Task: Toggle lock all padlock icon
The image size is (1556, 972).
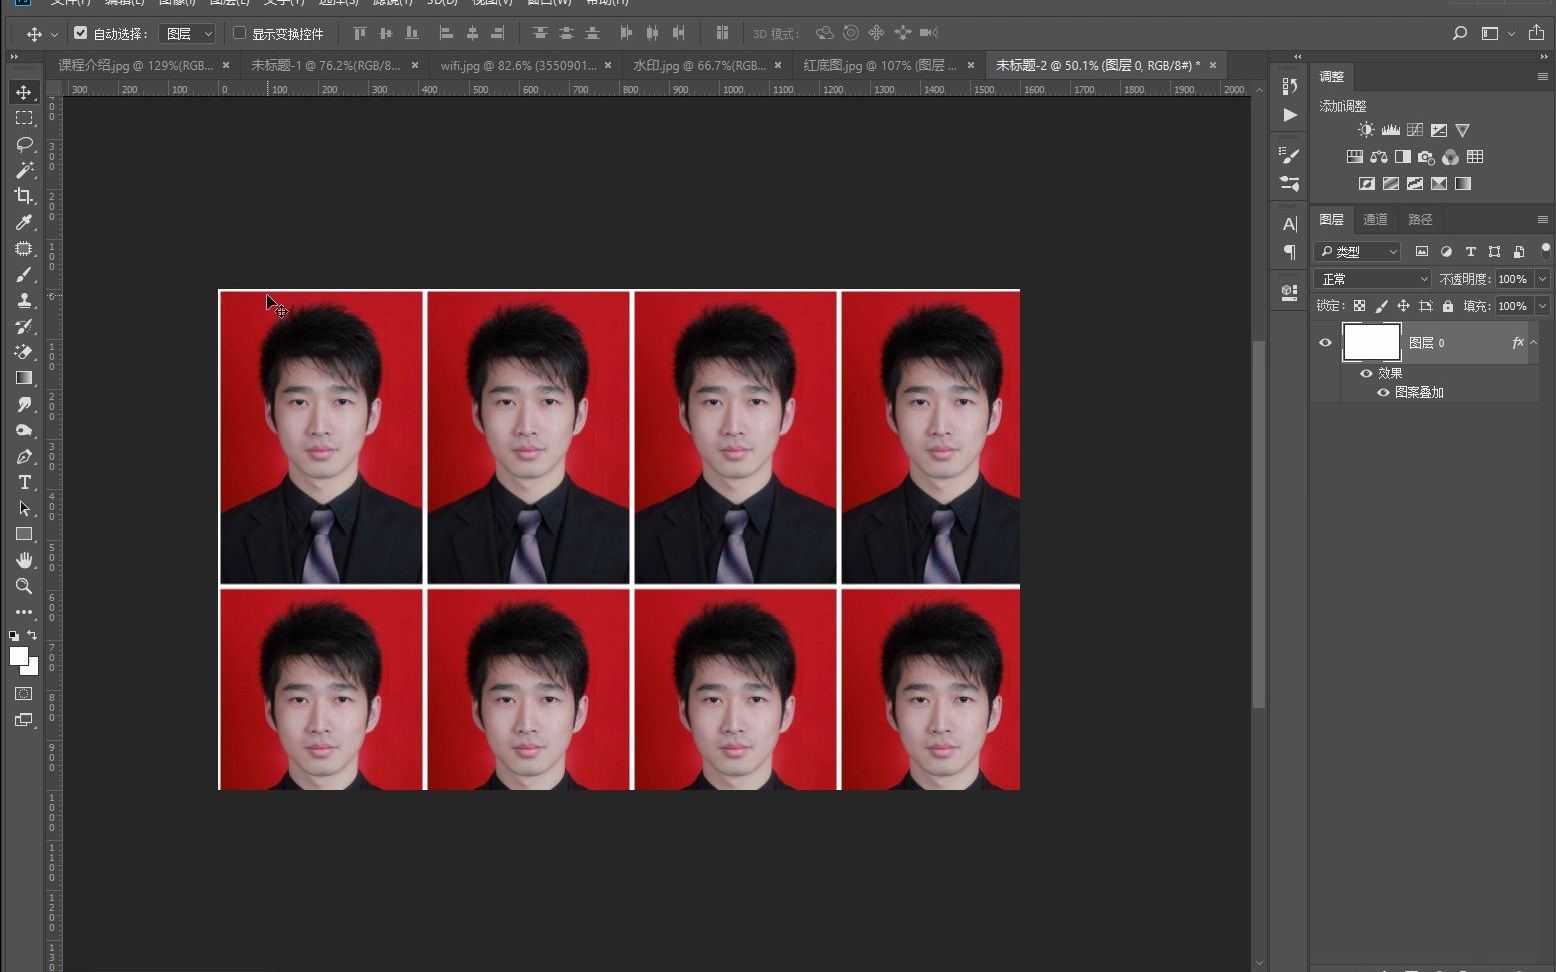Action: 1448,306
